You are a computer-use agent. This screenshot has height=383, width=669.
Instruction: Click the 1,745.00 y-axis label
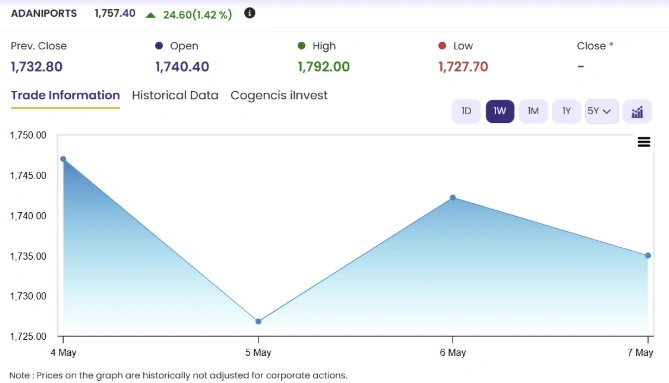28,176
